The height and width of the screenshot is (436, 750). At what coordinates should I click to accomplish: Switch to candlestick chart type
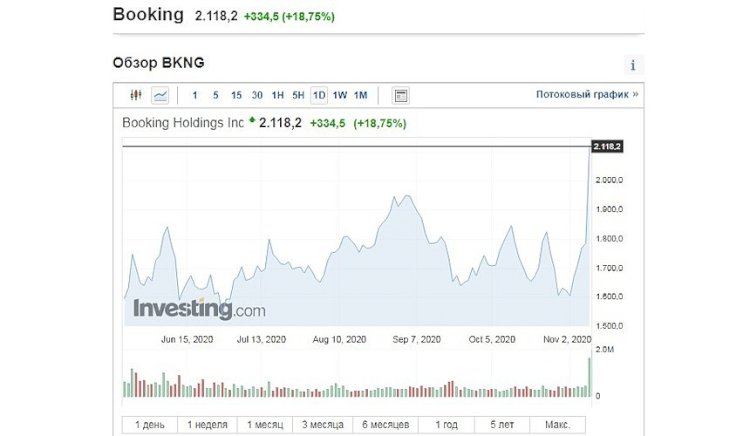coord(137,96)
